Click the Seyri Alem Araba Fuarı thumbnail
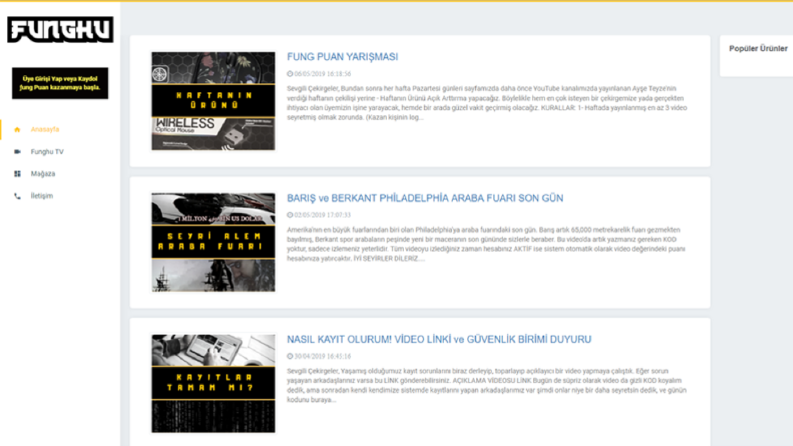 tap(213, 242)
